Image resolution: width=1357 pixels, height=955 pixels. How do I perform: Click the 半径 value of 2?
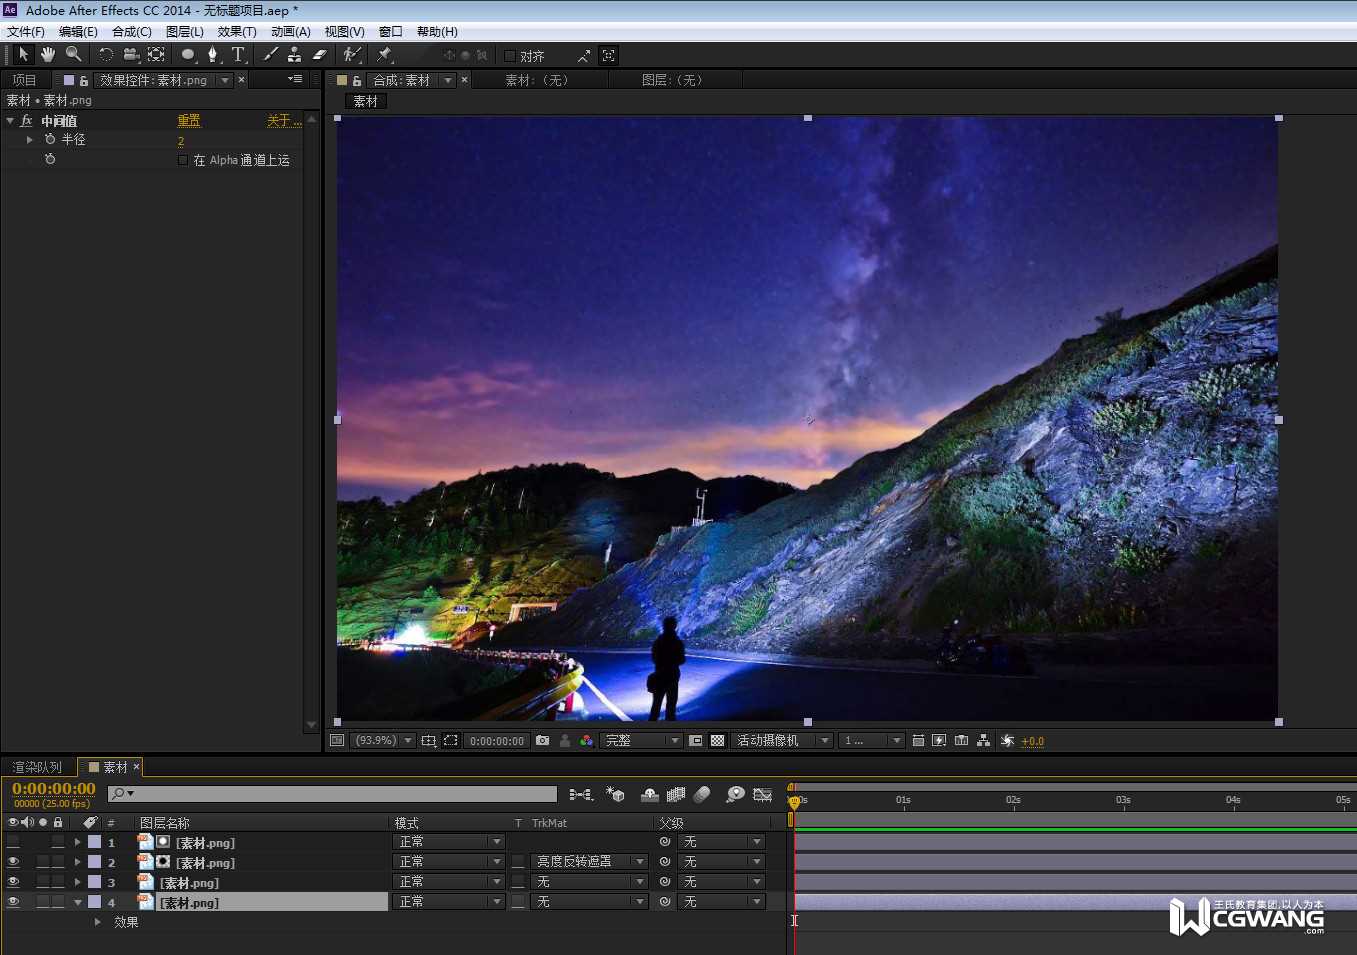point(181,141)
